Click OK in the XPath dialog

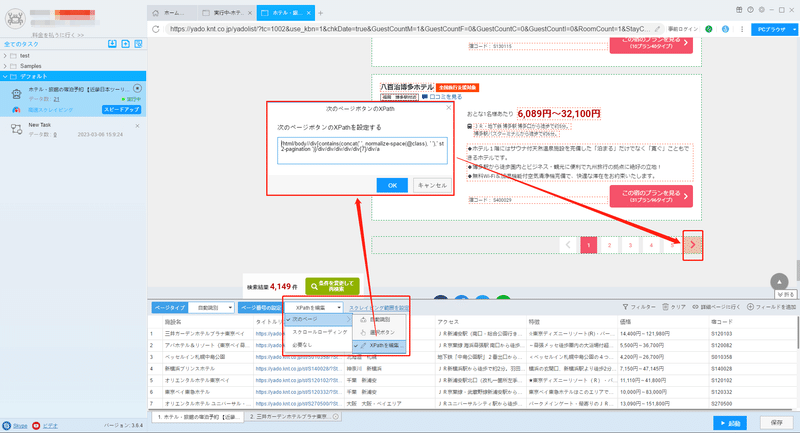click(x=392, y=185)
